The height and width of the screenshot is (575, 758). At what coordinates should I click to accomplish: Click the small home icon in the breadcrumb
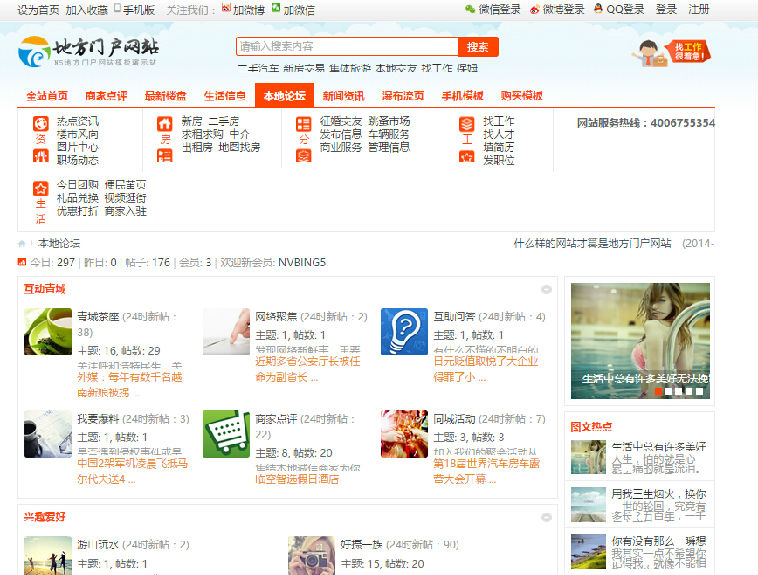point(21,243)
